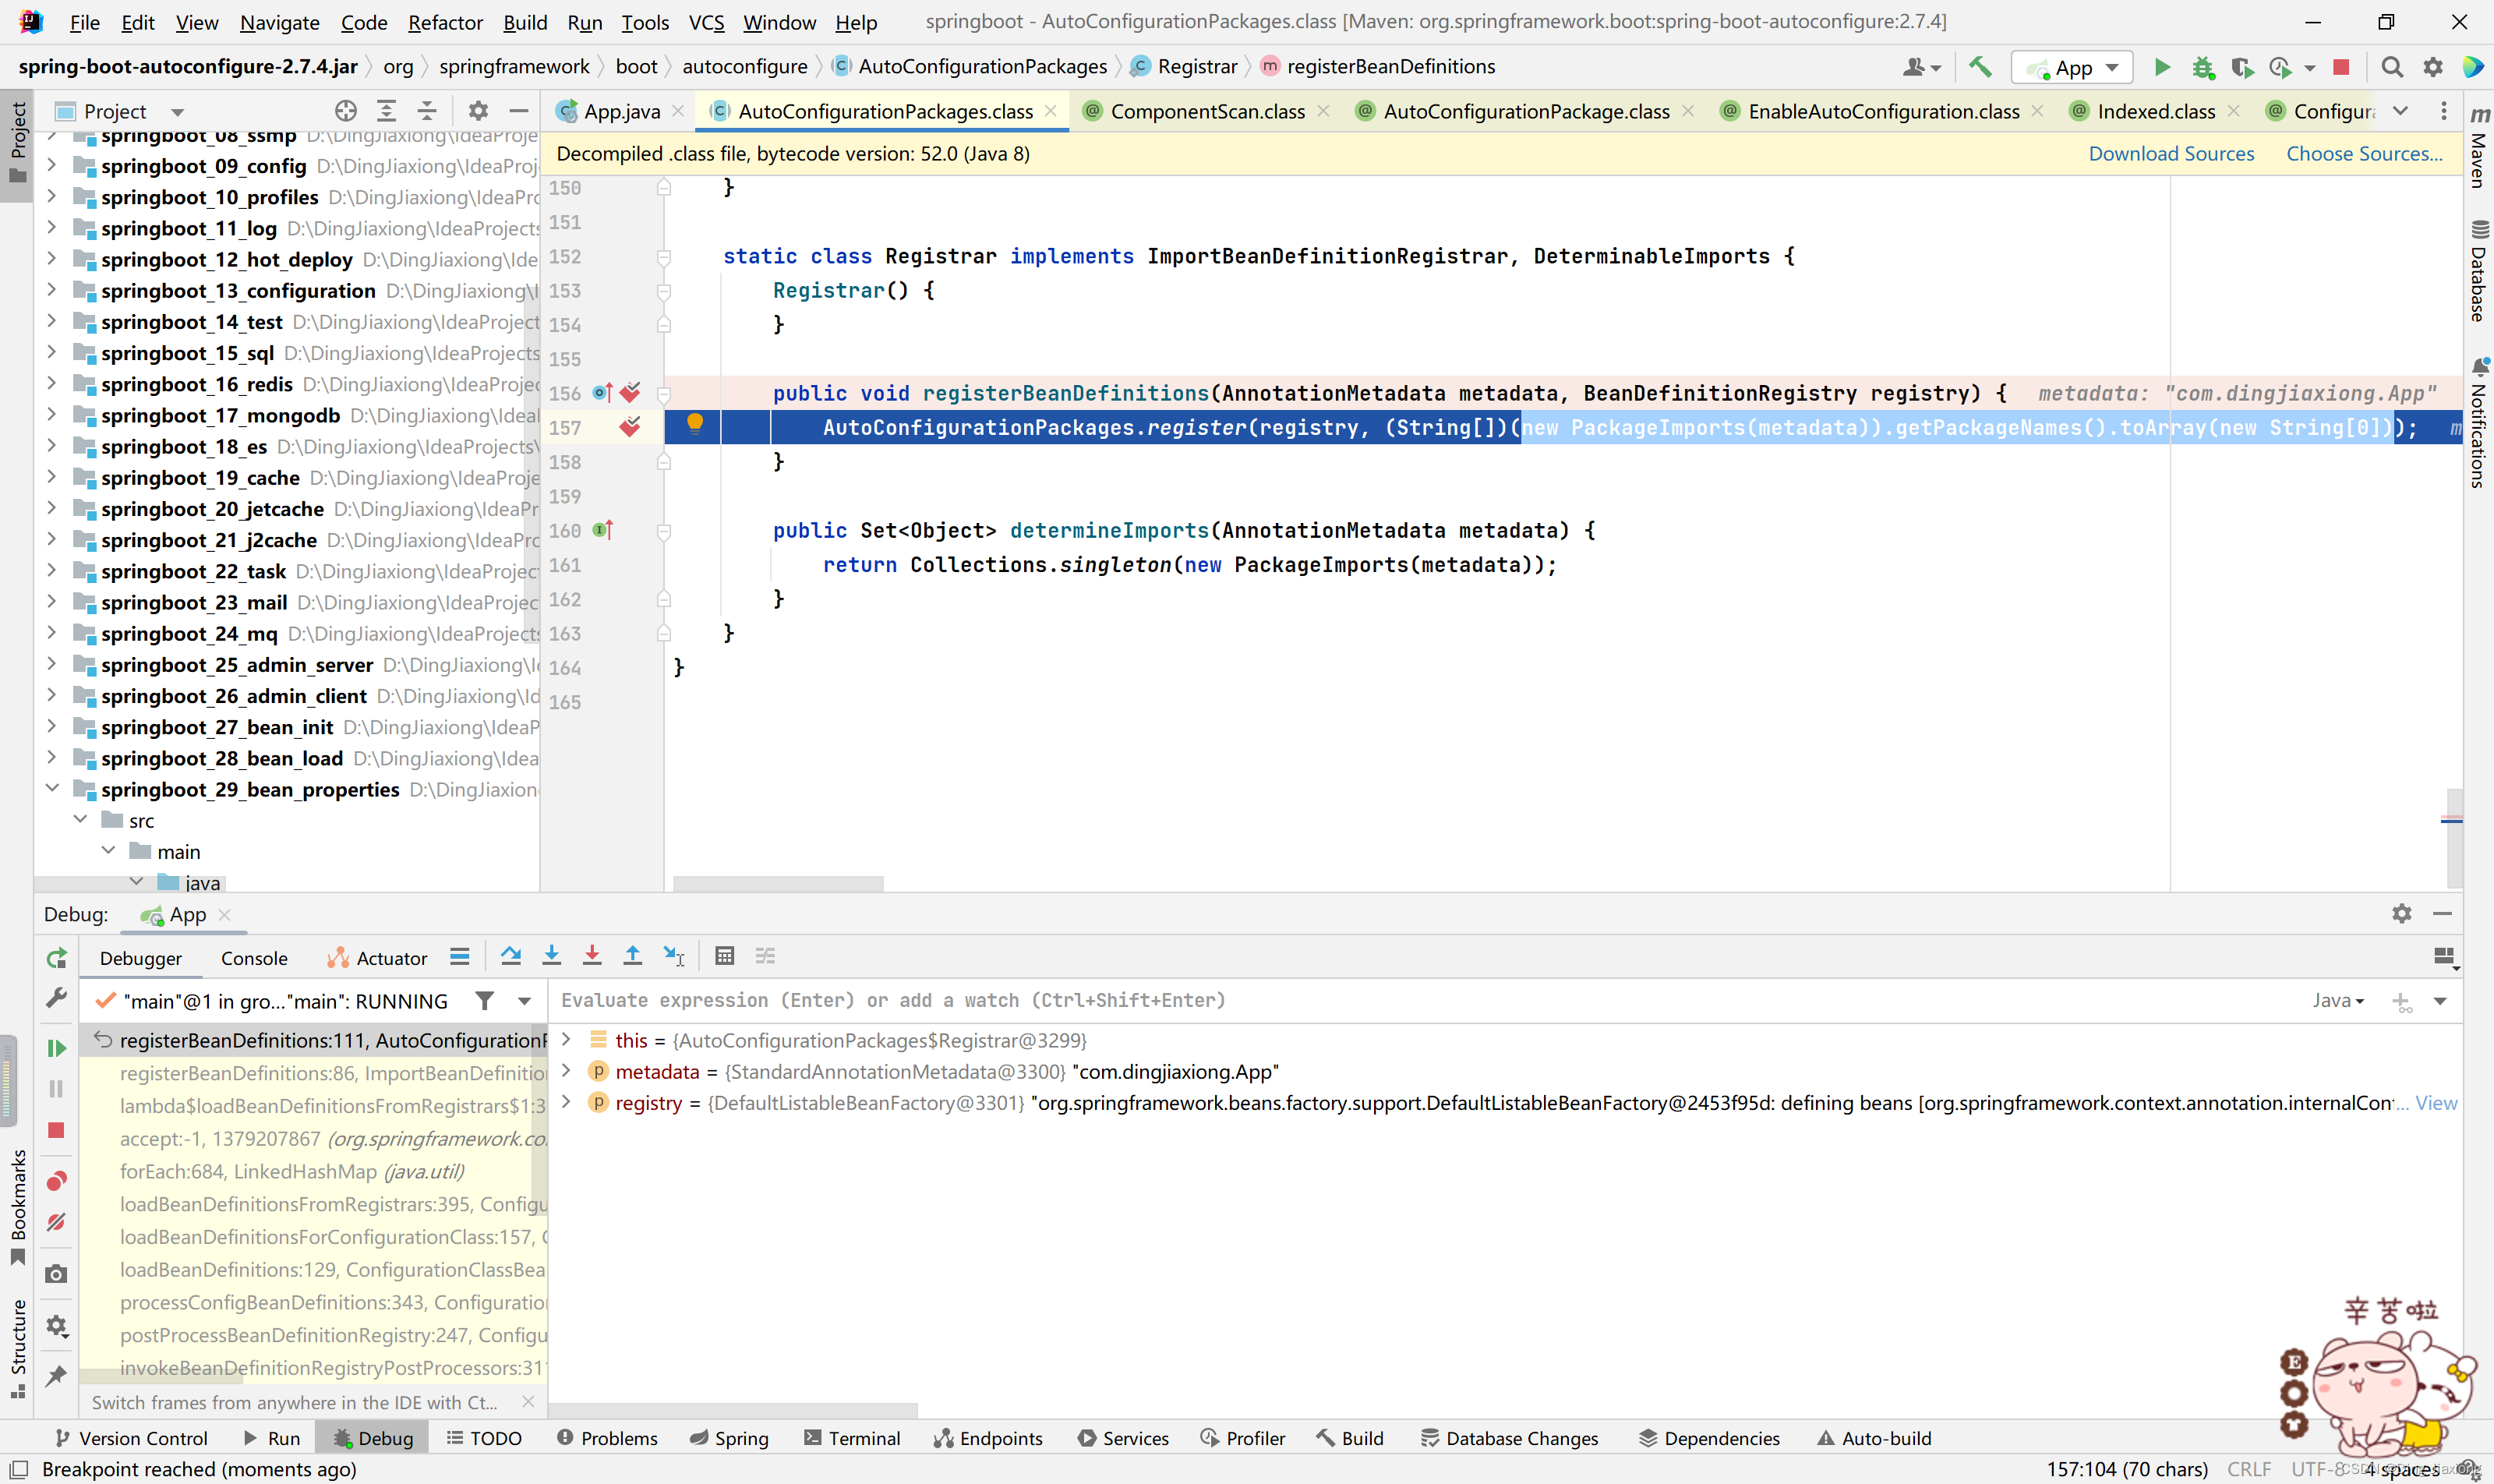Open Search Everywhere magnifier icon
Image resolution: width=2494 pixels, height=1484 pixels.
(x=2391, y=67)
